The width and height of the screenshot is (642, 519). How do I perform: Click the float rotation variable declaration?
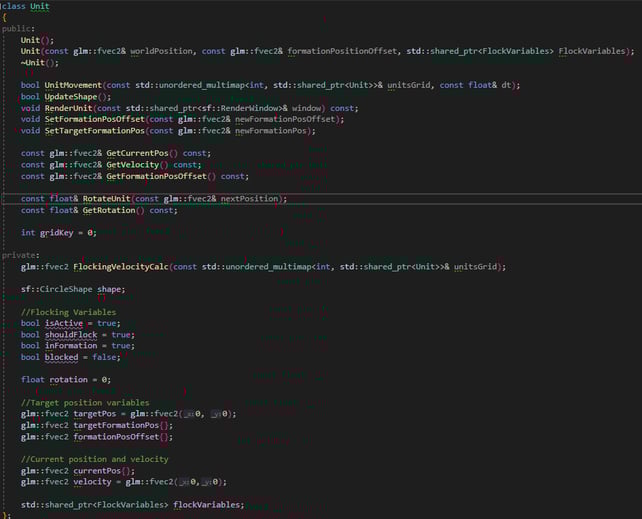[66, 379]
